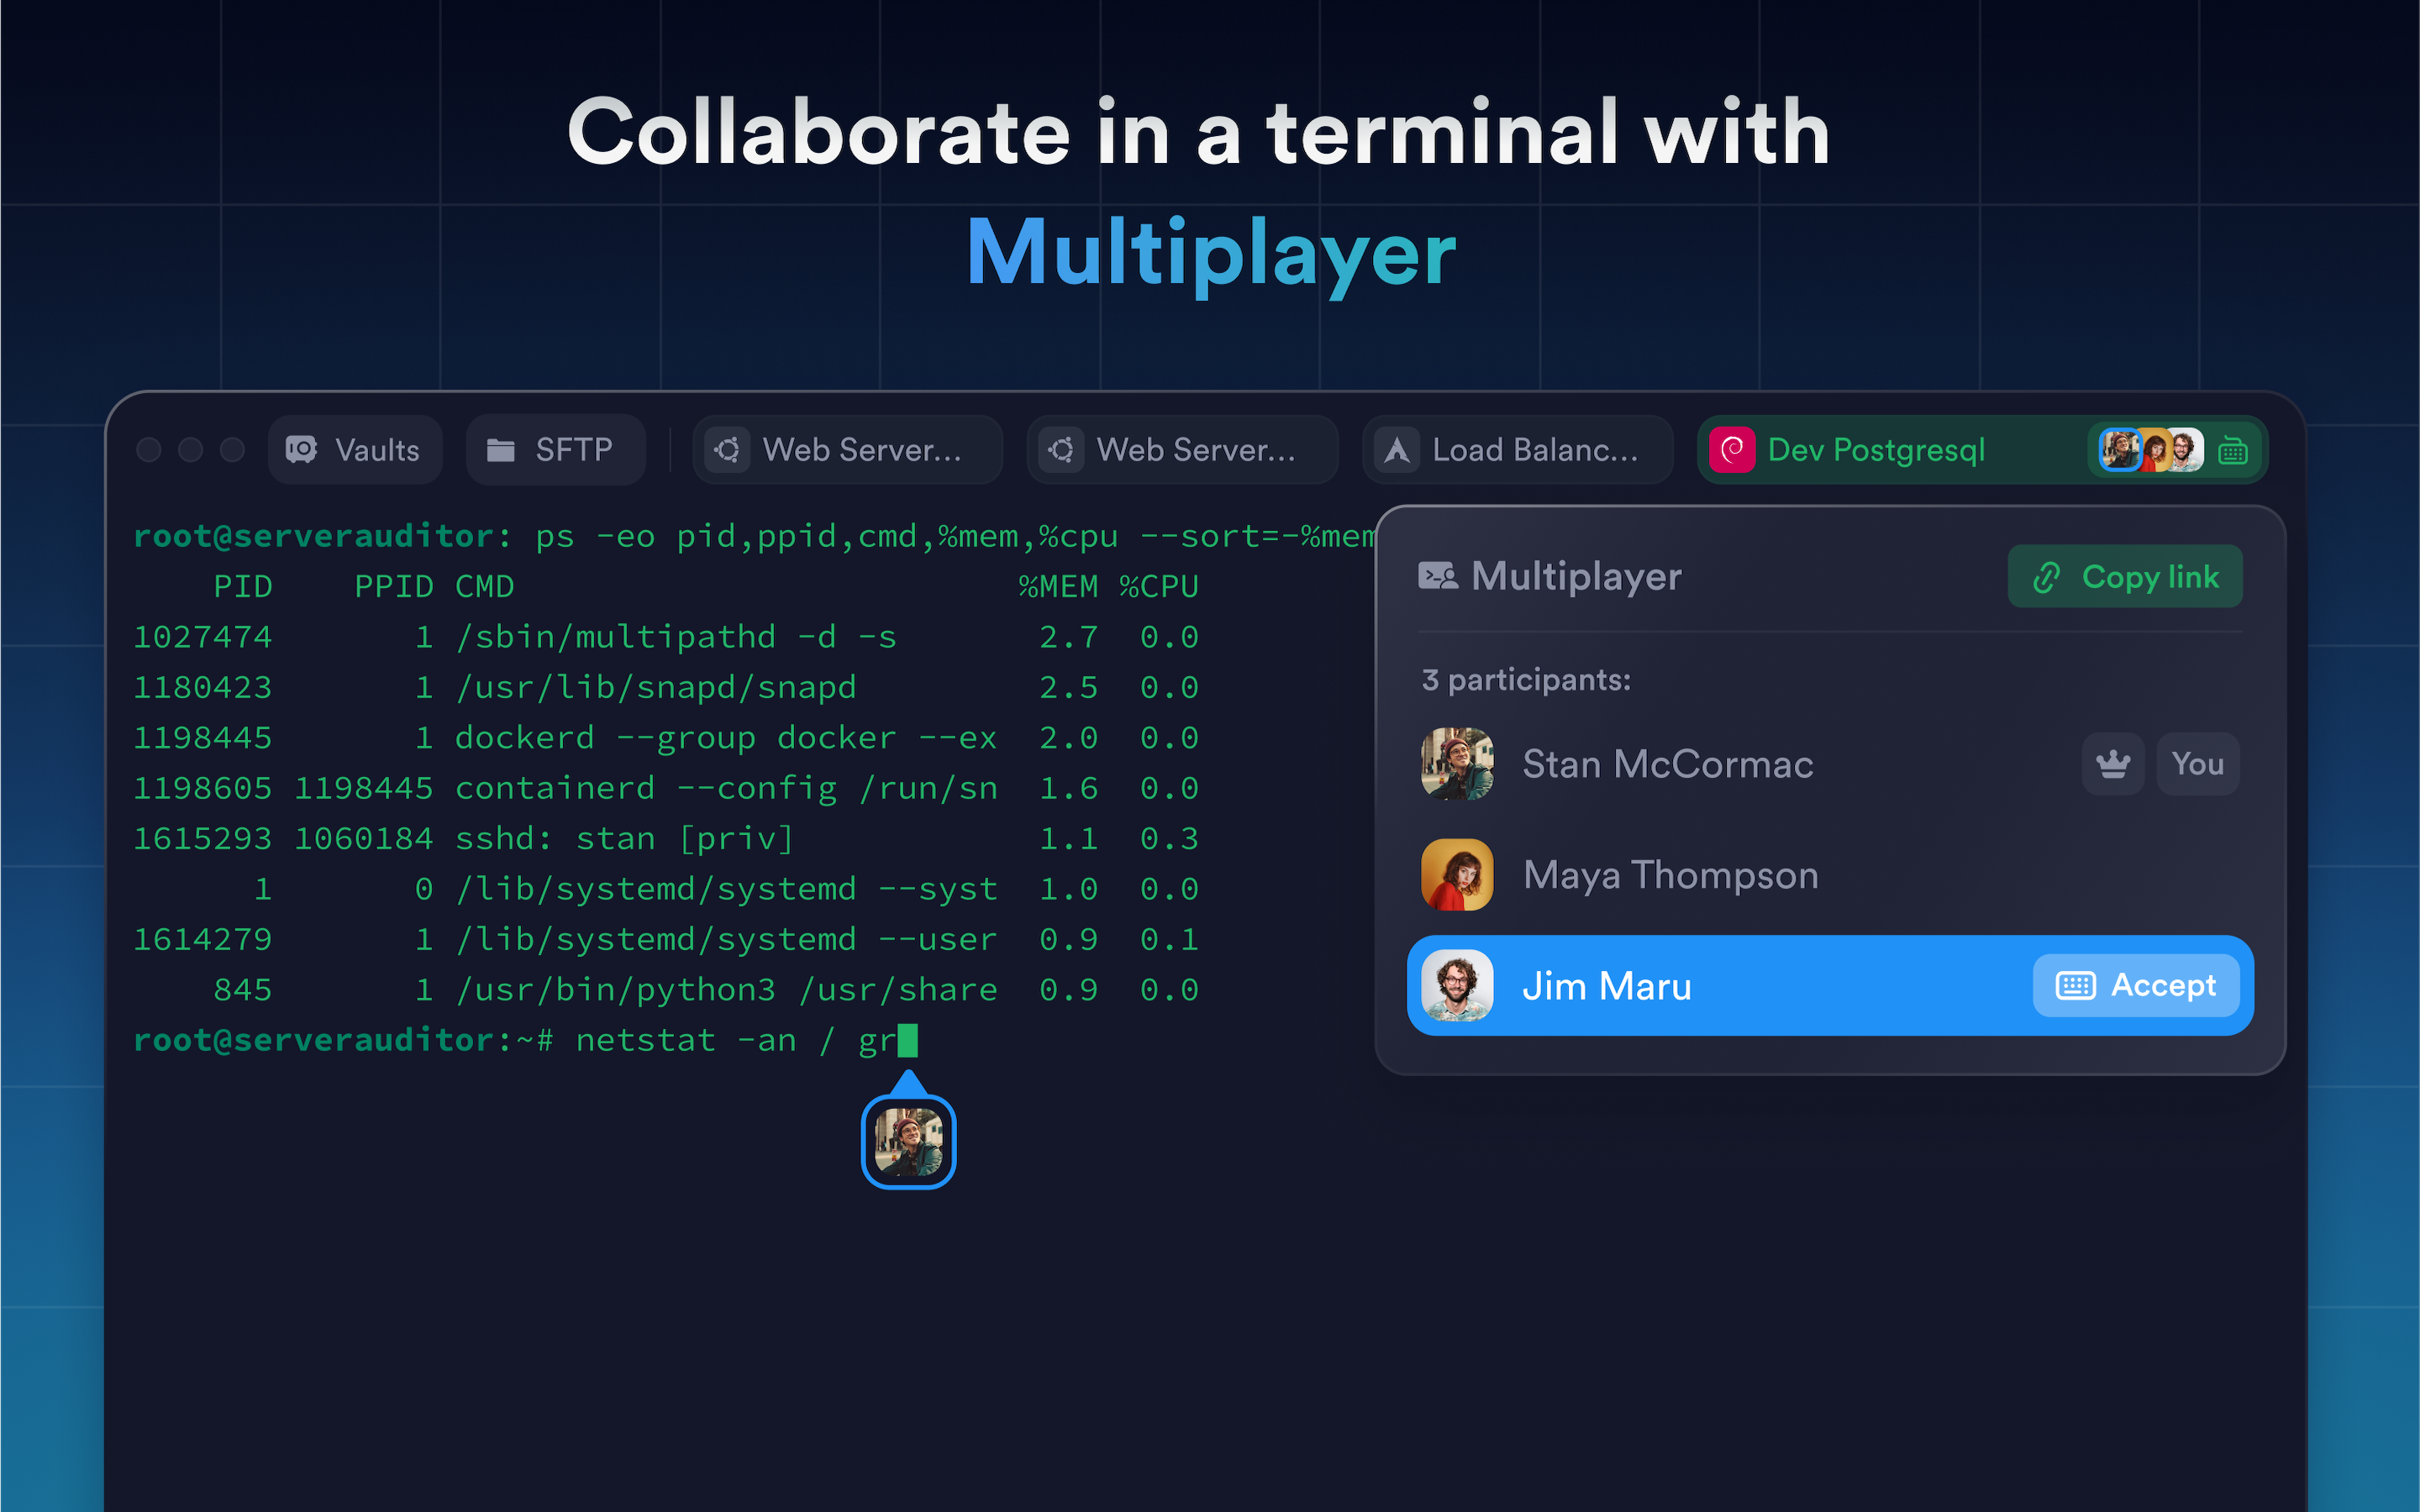Select participant Maya Thompson
This screenshot has height=1512, width=2420.
pos(1830,875)
